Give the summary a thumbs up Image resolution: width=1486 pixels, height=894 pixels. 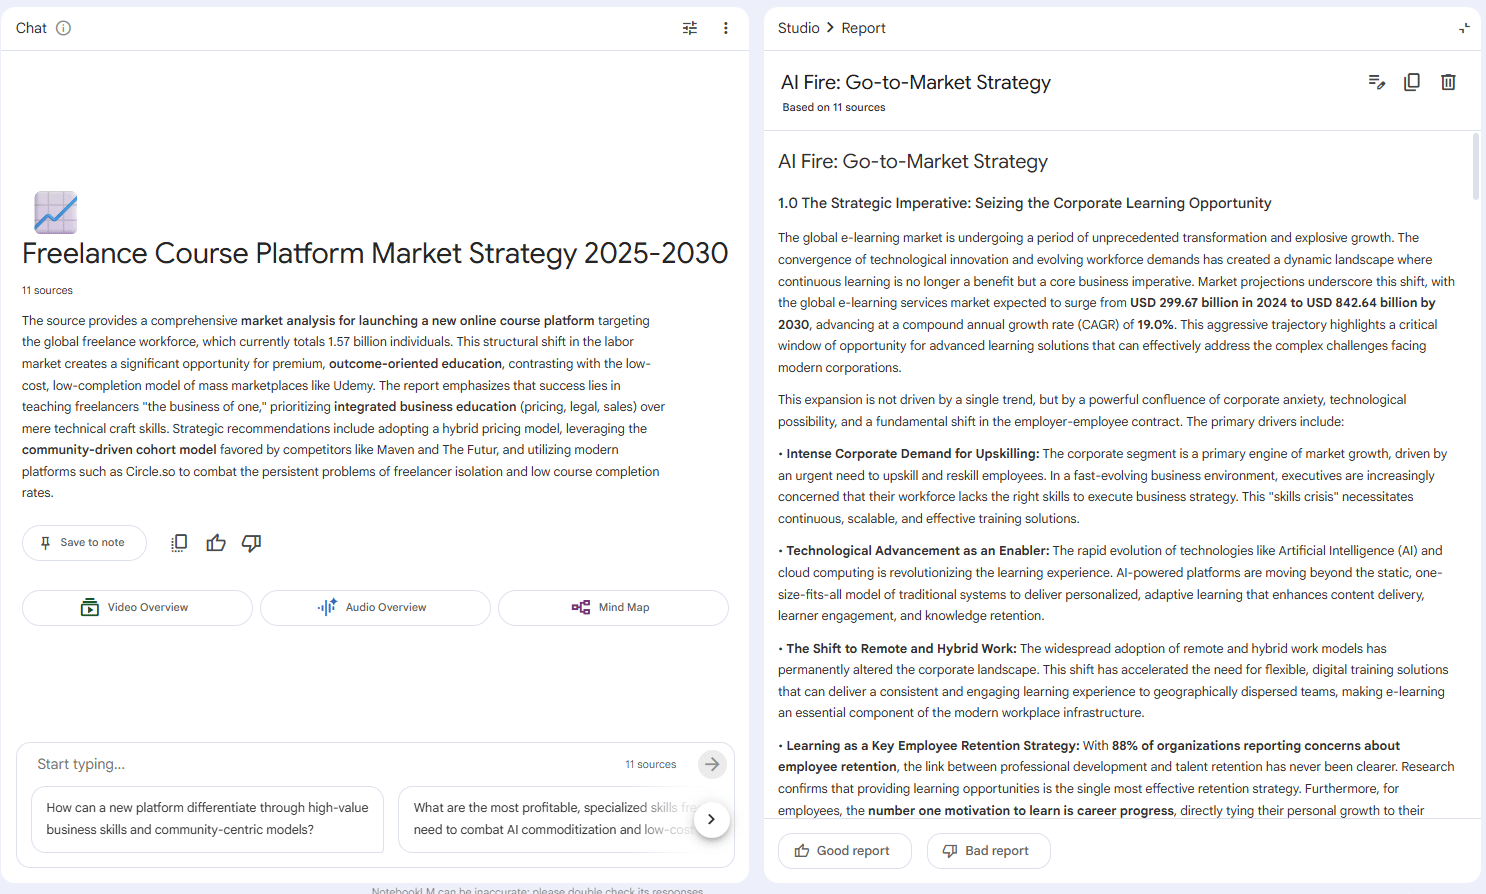[x=215, y=542]
